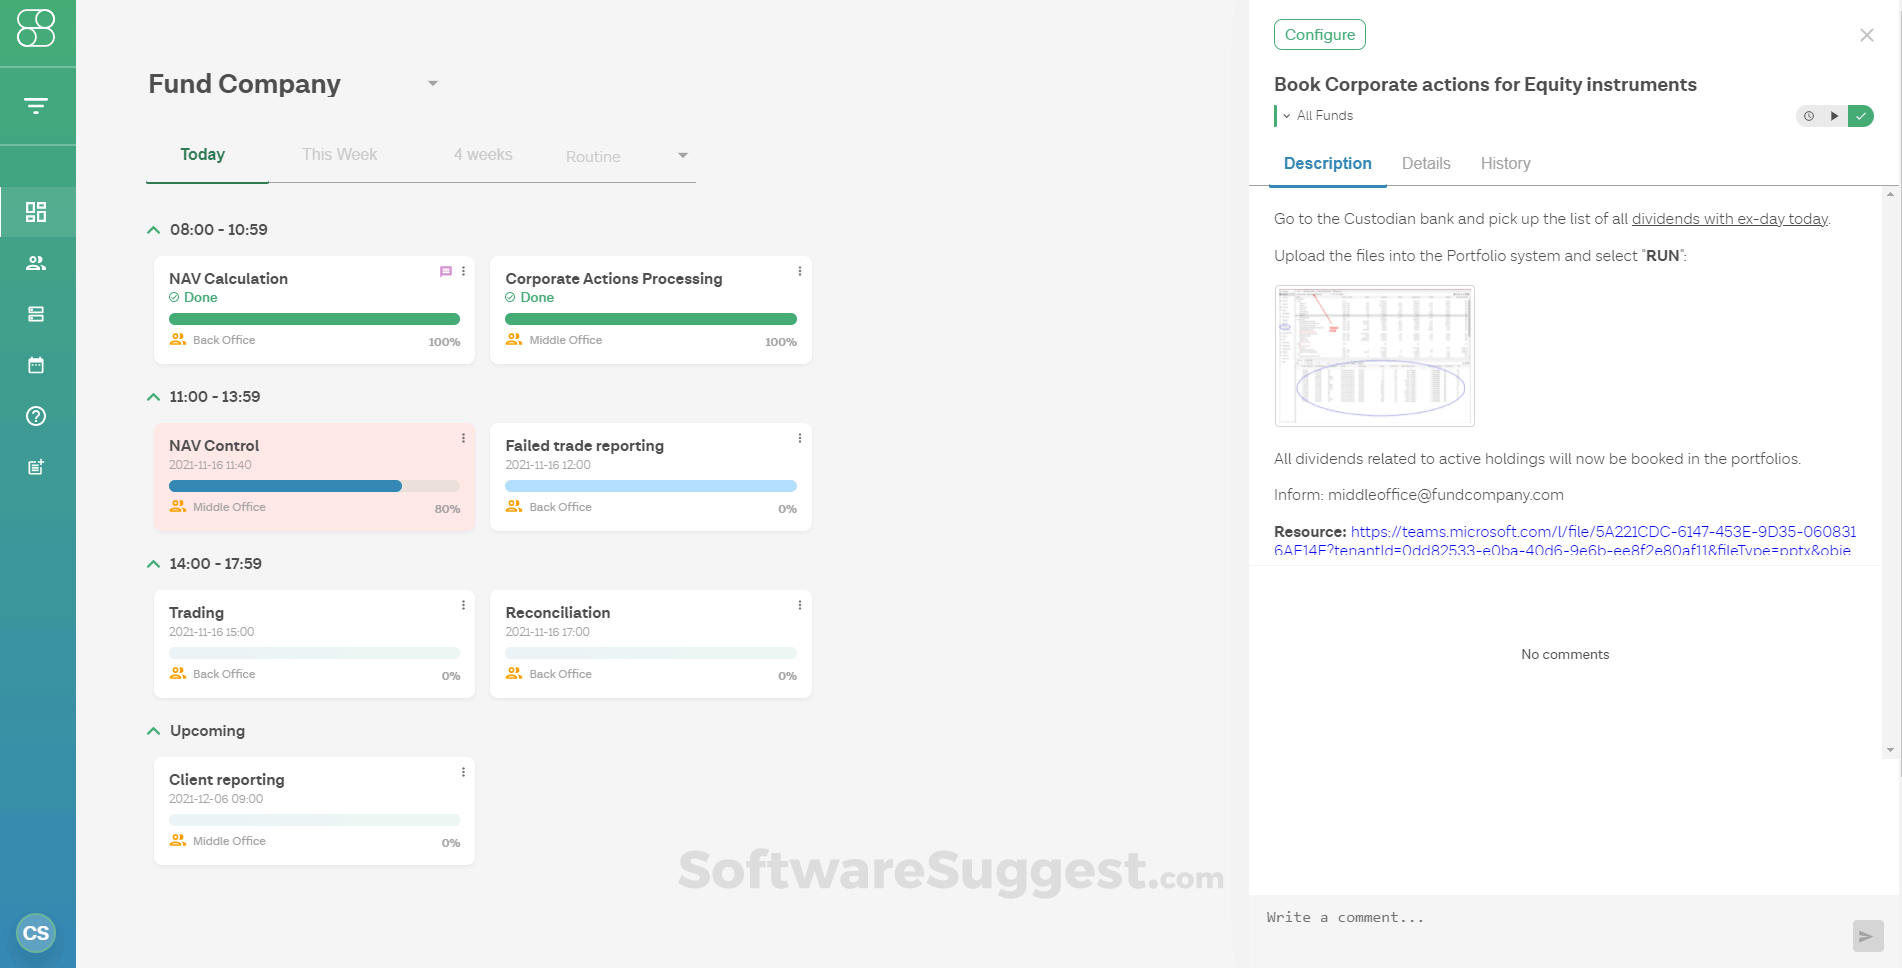Set task status to in progress (play)

1834,116
